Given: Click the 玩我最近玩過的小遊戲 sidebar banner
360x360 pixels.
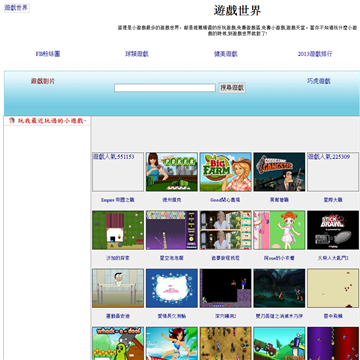Looking at the screenshot, I should point(47,121).
